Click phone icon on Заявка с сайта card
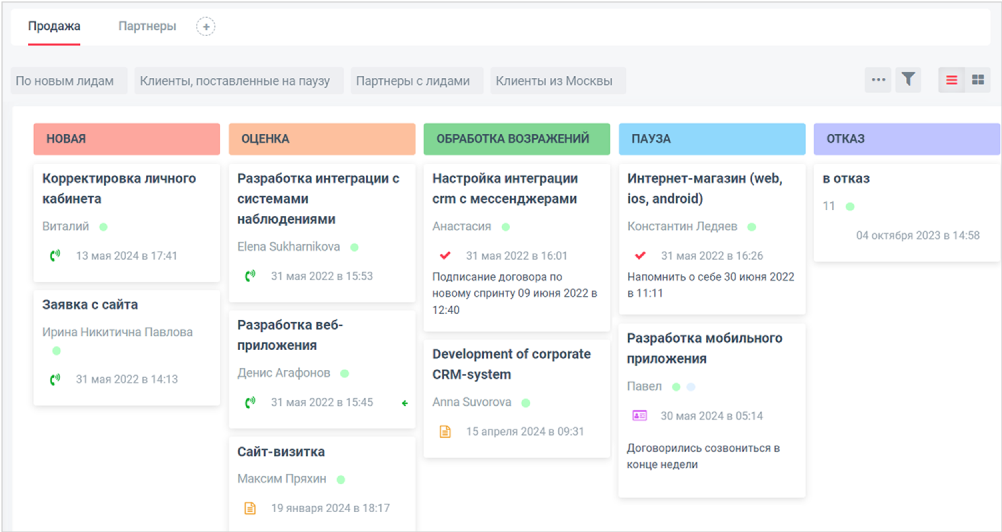The image size is (1002, 532). point(55,379)
